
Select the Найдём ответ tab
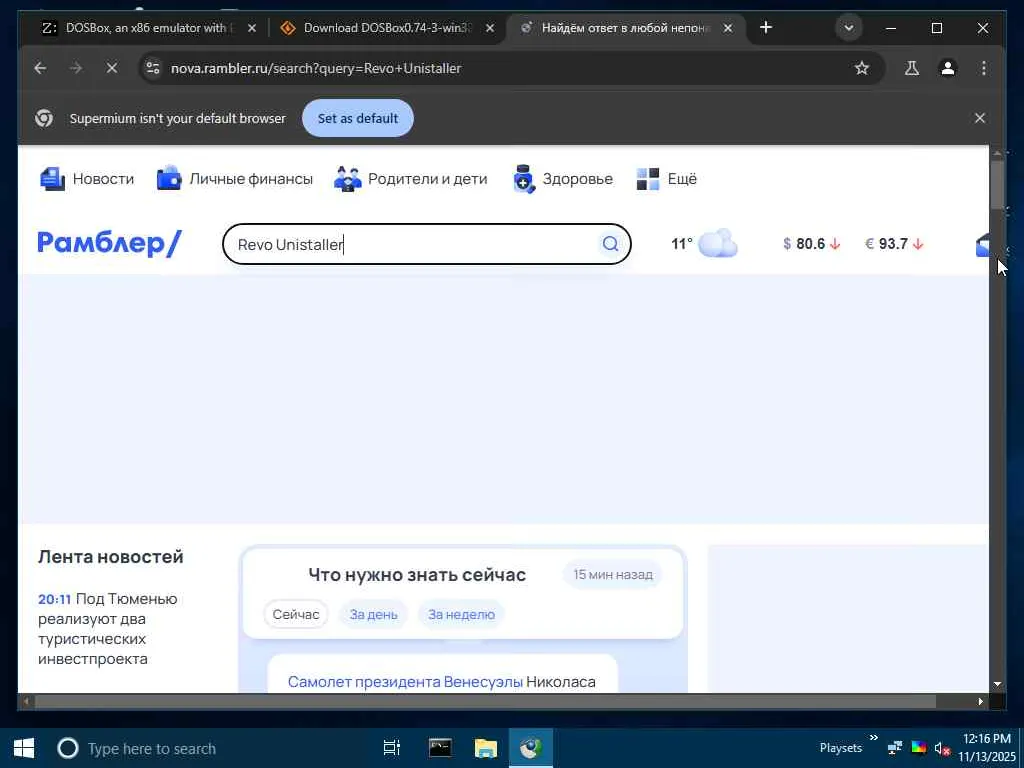click(x=624, y=28)
